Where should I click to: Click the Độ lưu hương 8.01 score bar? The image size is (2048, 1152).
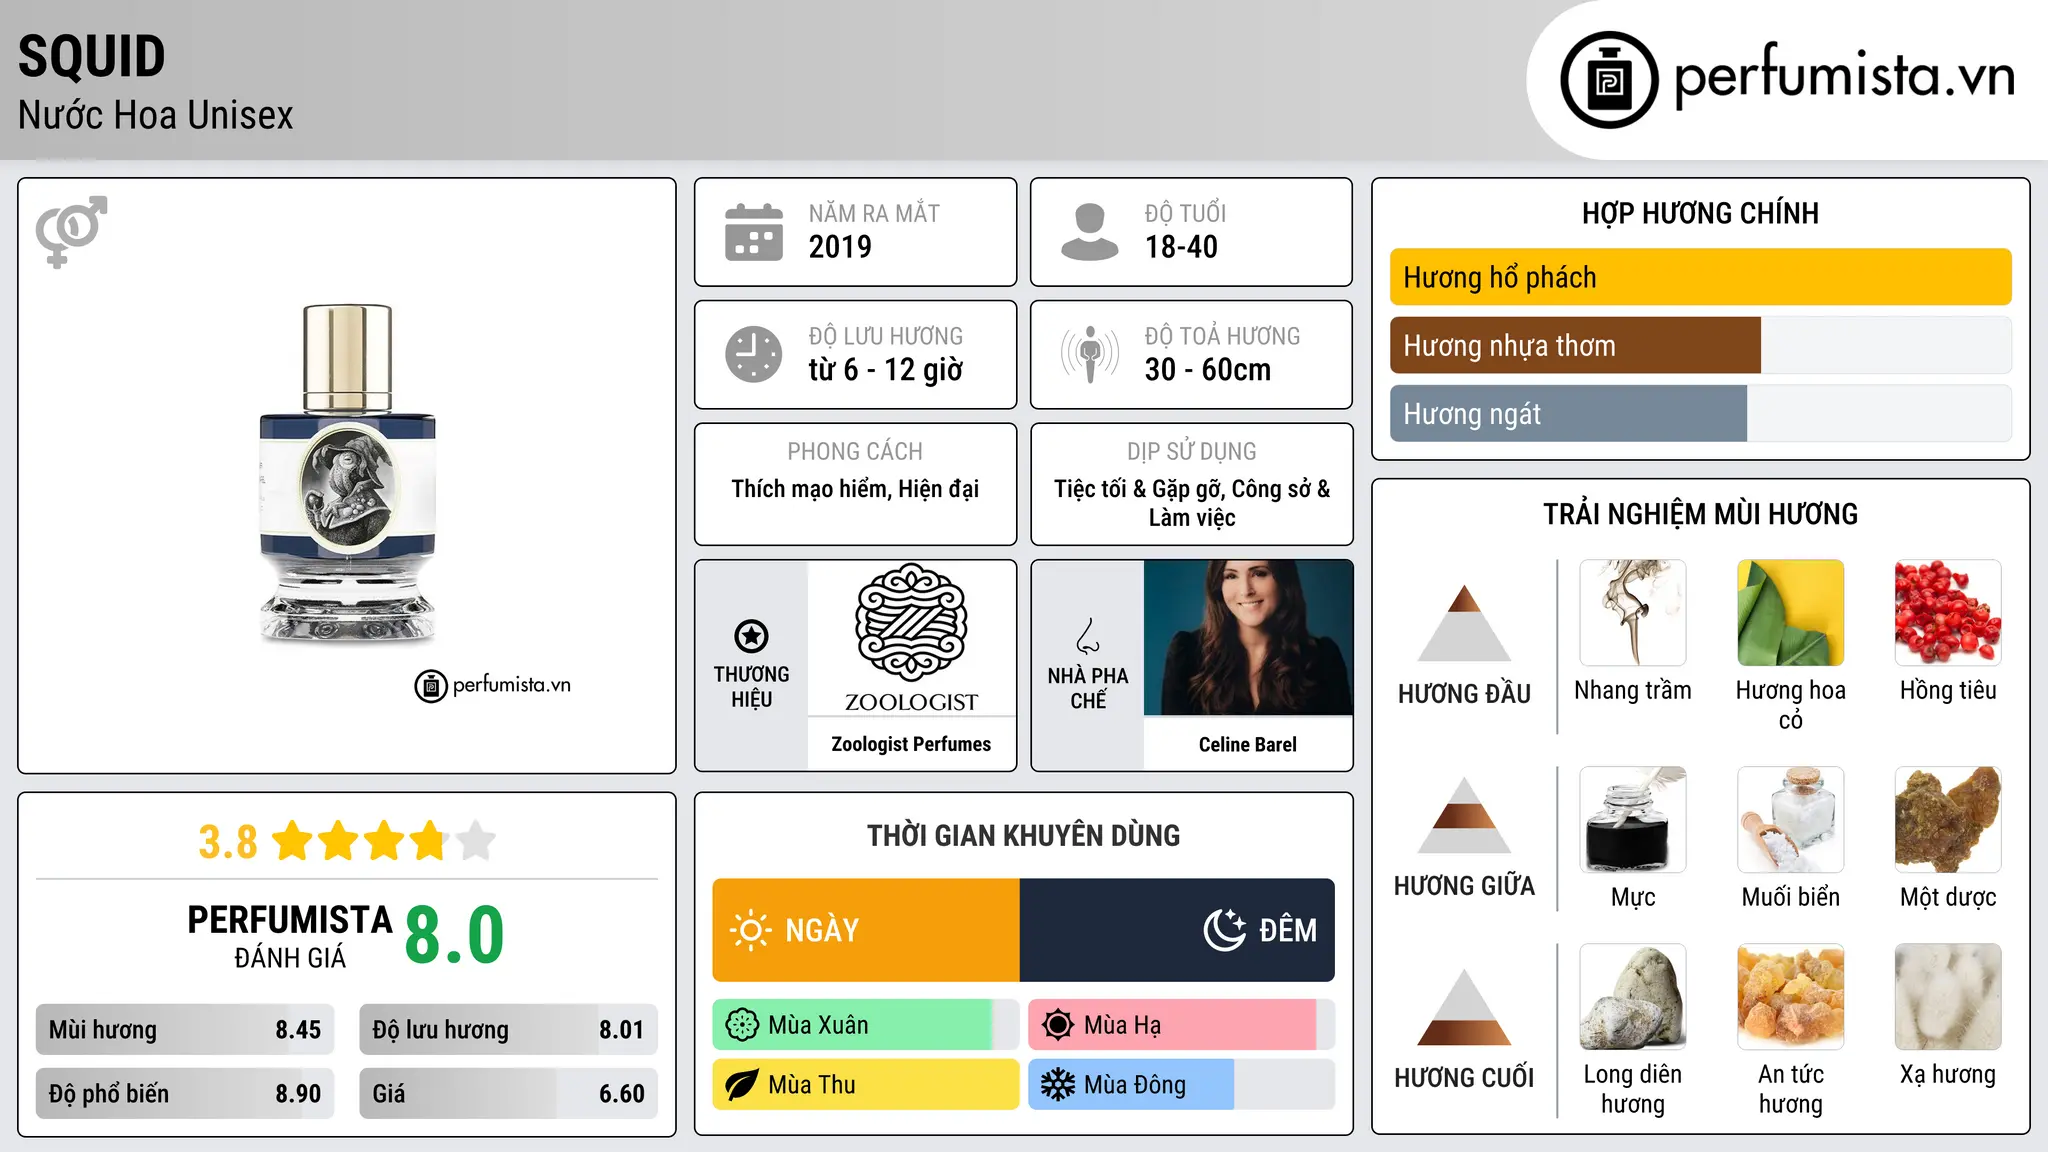point(508,1030)
